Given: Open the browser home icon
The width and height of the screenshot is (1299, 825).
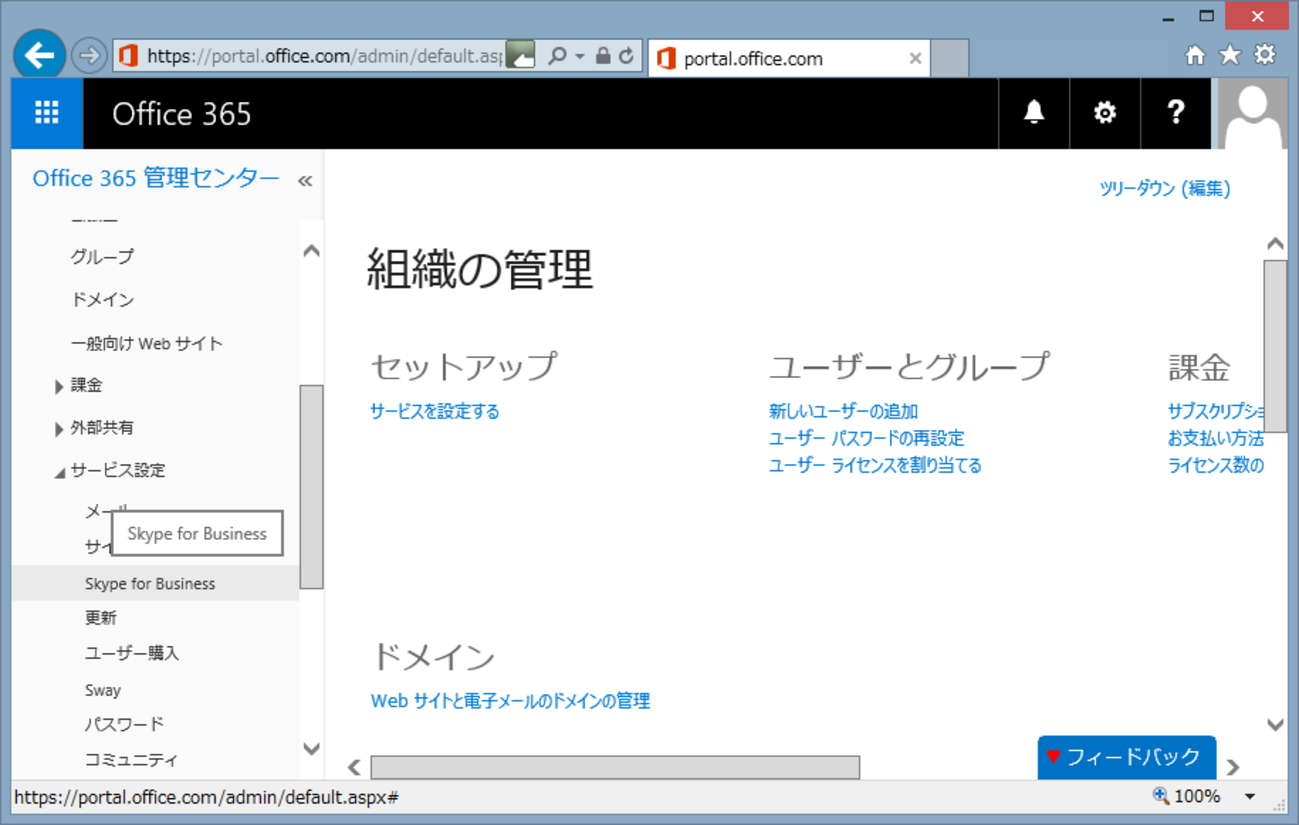Looking at the screenshot, I should (1195, 55).
